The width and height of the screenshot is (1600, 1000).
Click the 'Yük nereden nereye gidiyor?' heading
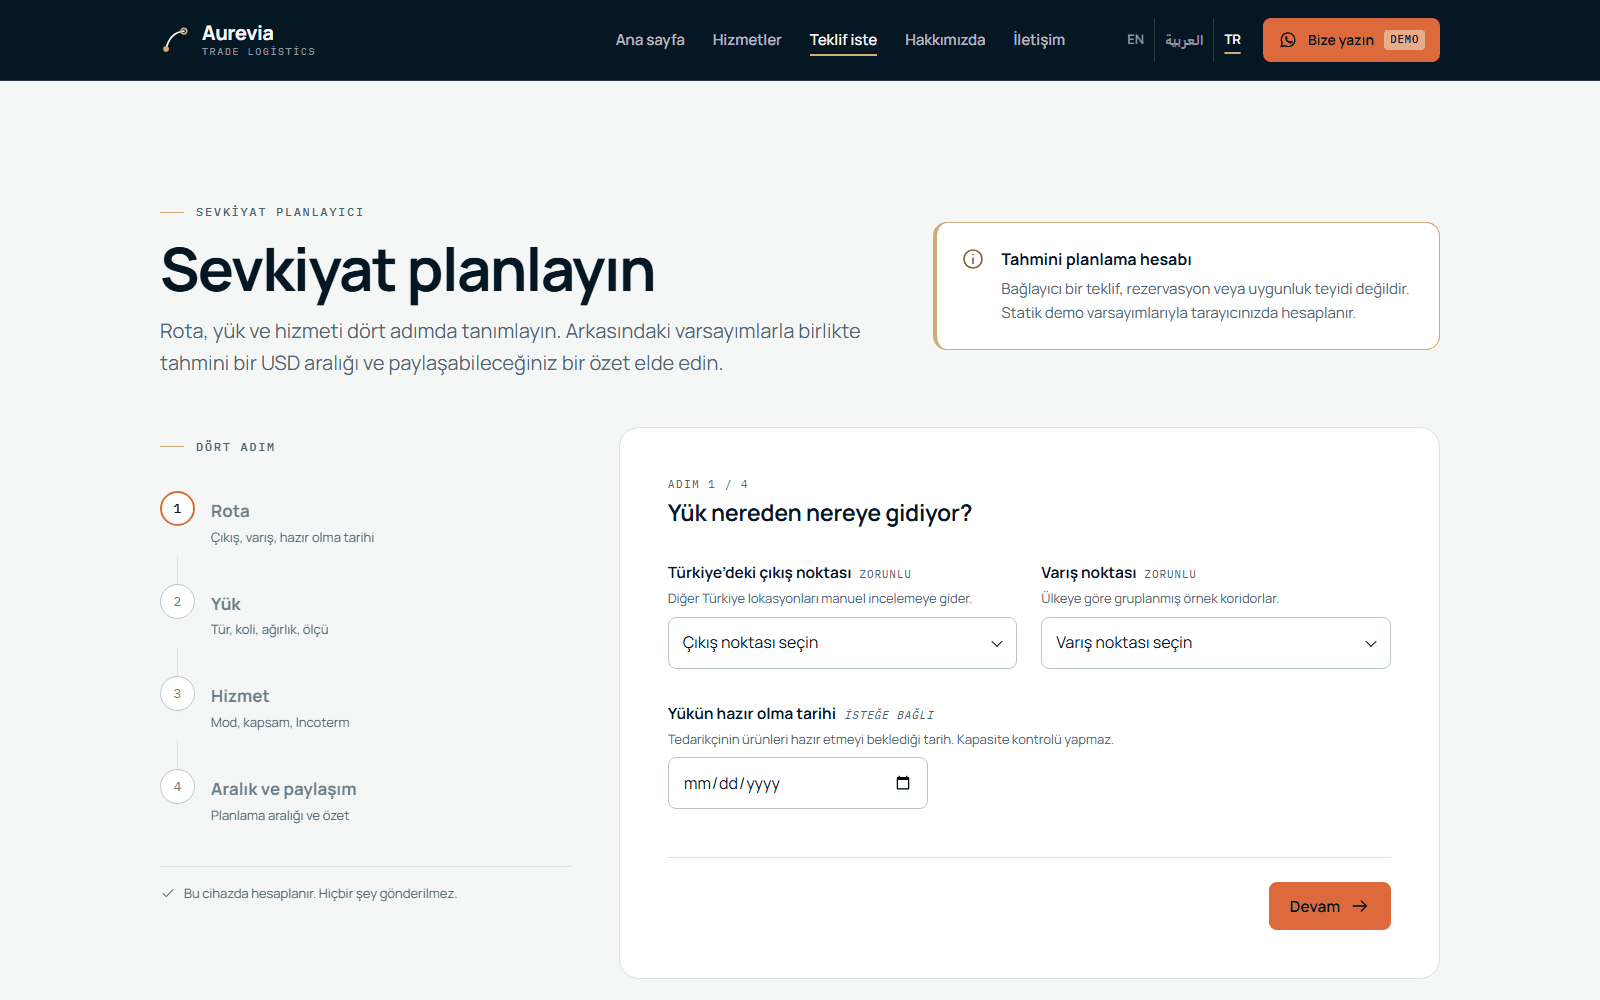click(x=820, y=513)
